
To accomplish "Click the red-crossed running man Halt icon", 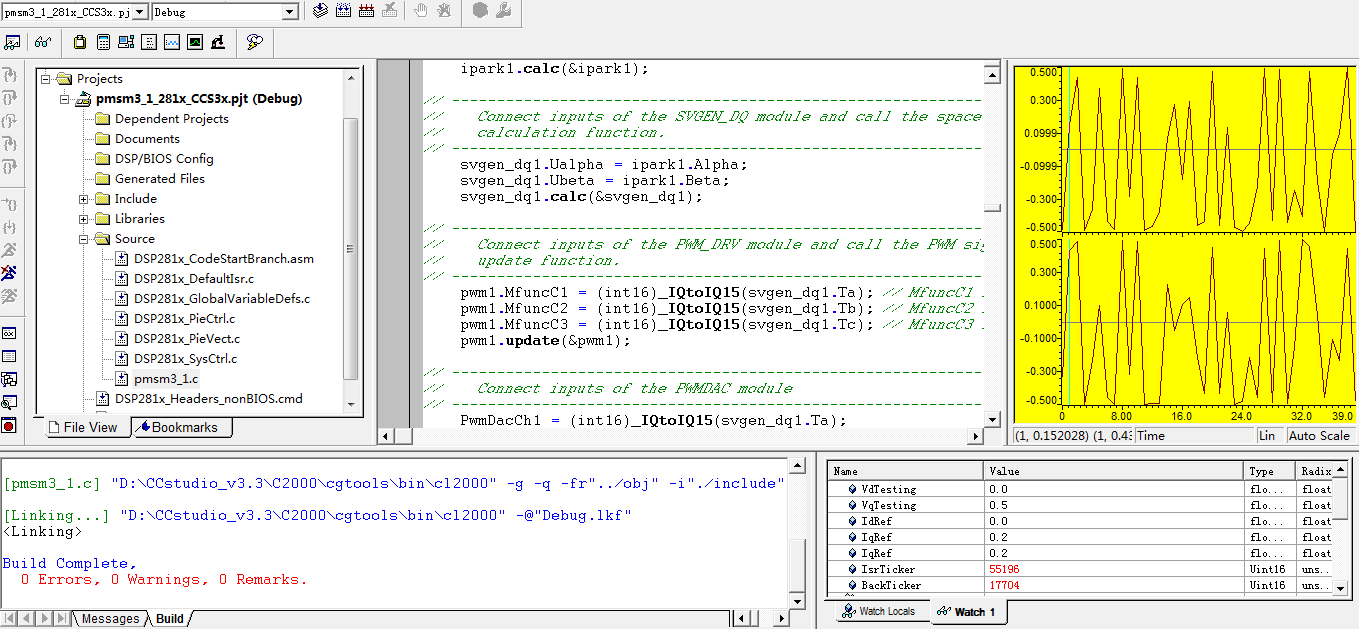I will [9, 272].
